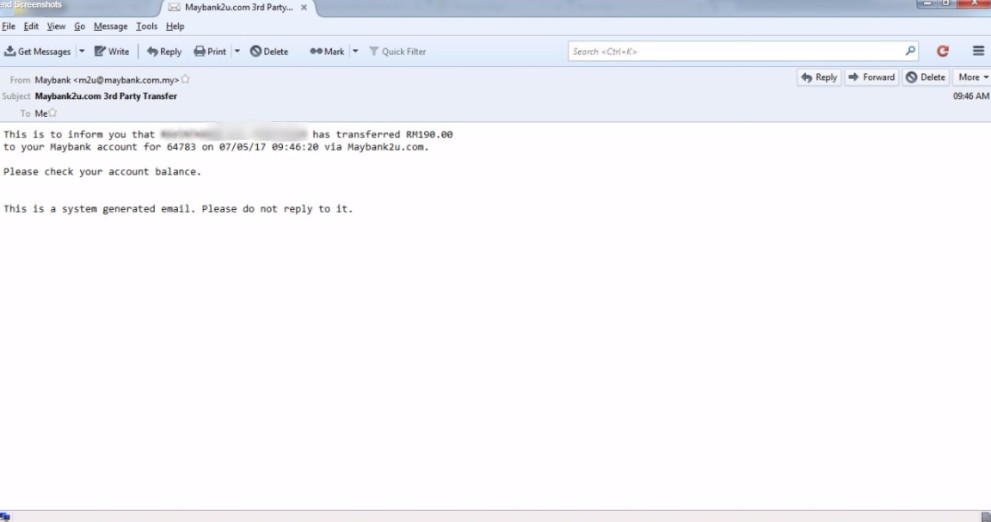Open the Help menu

(175, 27)
